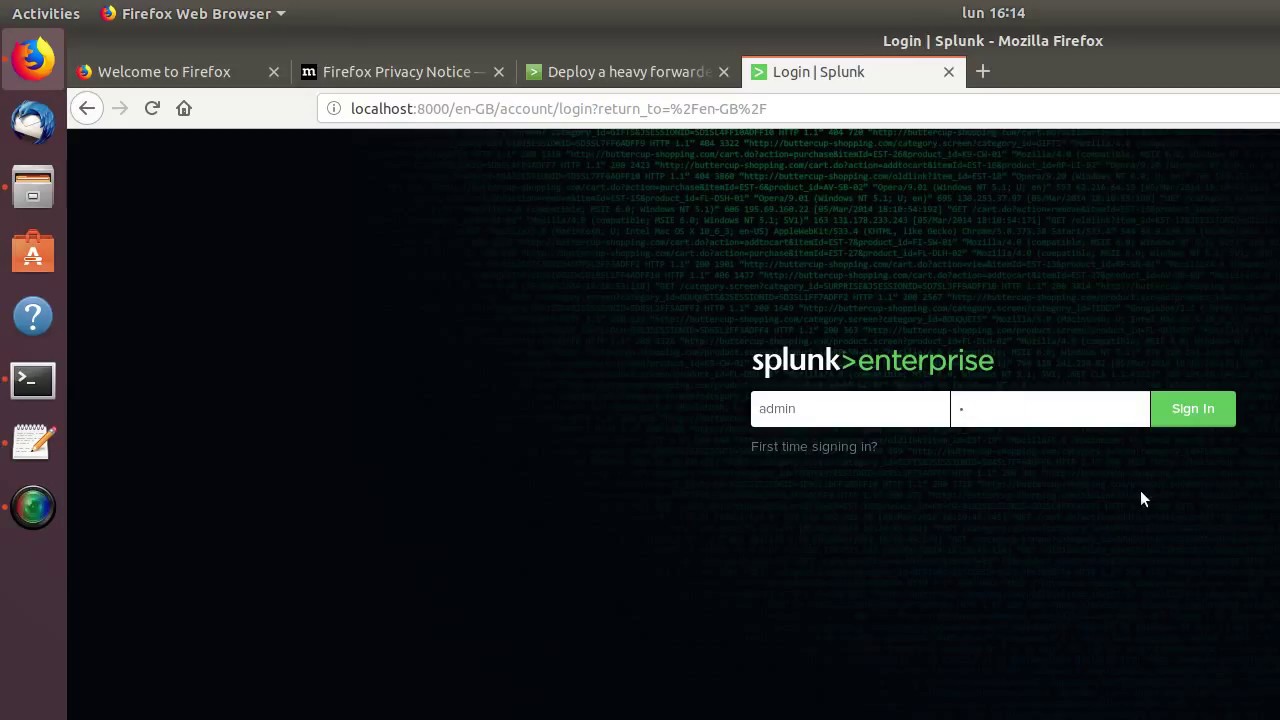The image size is (1280, 720).
Task: Open Terminal from the dock
Action: point(33,380)
